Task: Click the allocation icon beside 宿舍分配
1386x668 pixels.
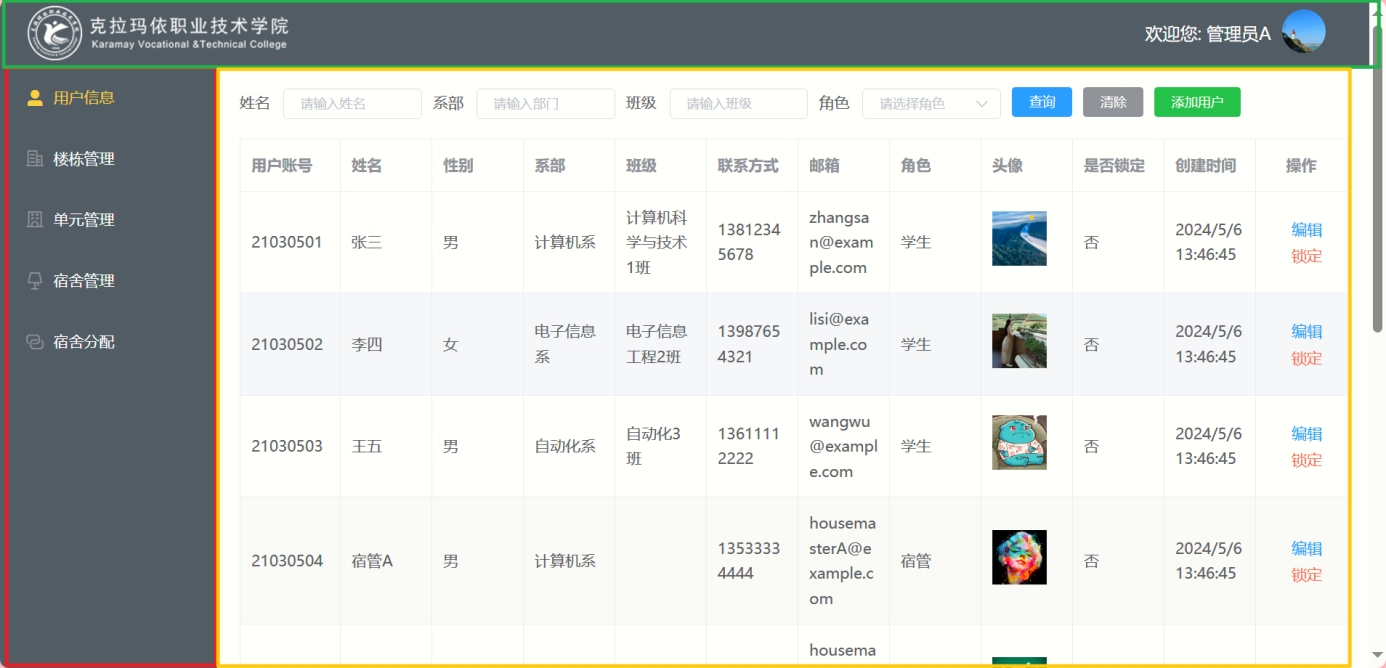Action: pos(35,342)
